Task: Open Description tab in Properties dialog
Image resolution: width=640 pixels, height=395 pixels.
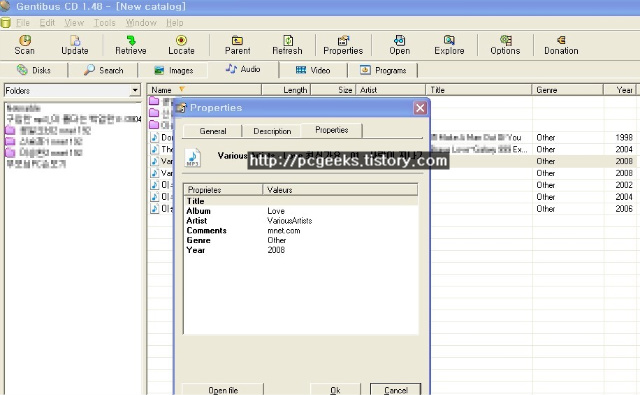Action: coord(272,131)
